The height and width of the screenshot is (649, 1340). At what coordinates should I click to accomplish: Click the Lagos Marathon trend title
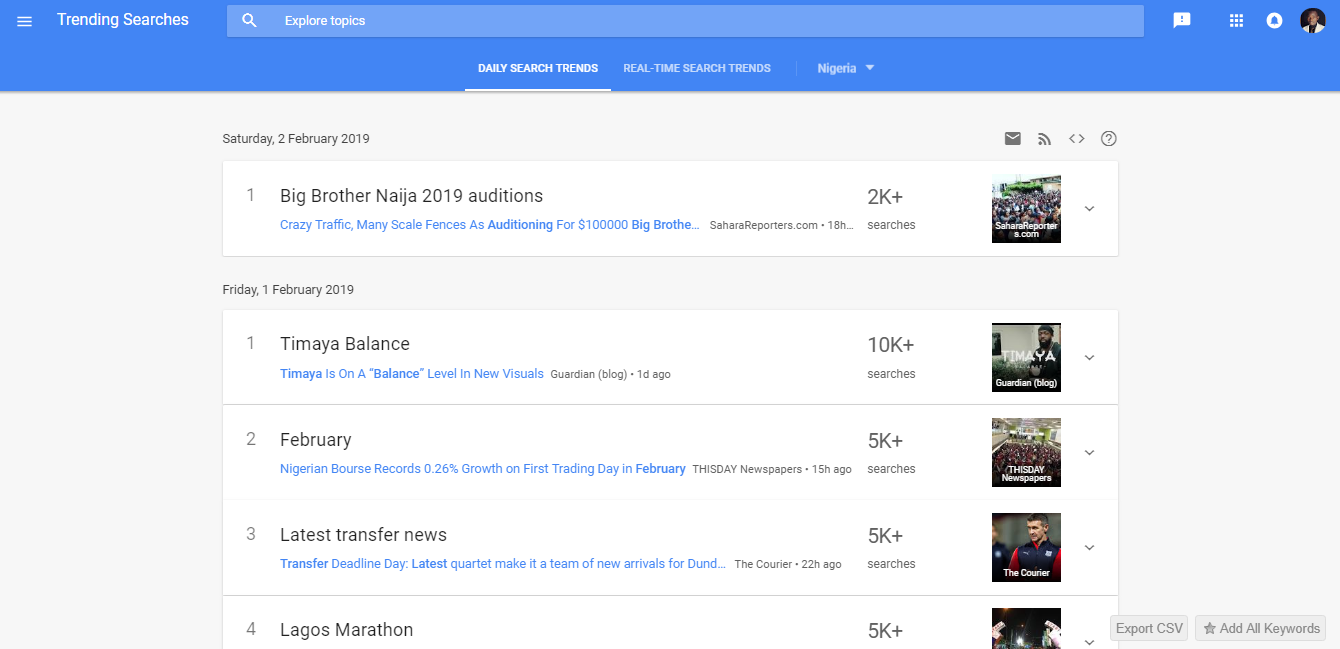pyautogui.click(x=347, y=630)
